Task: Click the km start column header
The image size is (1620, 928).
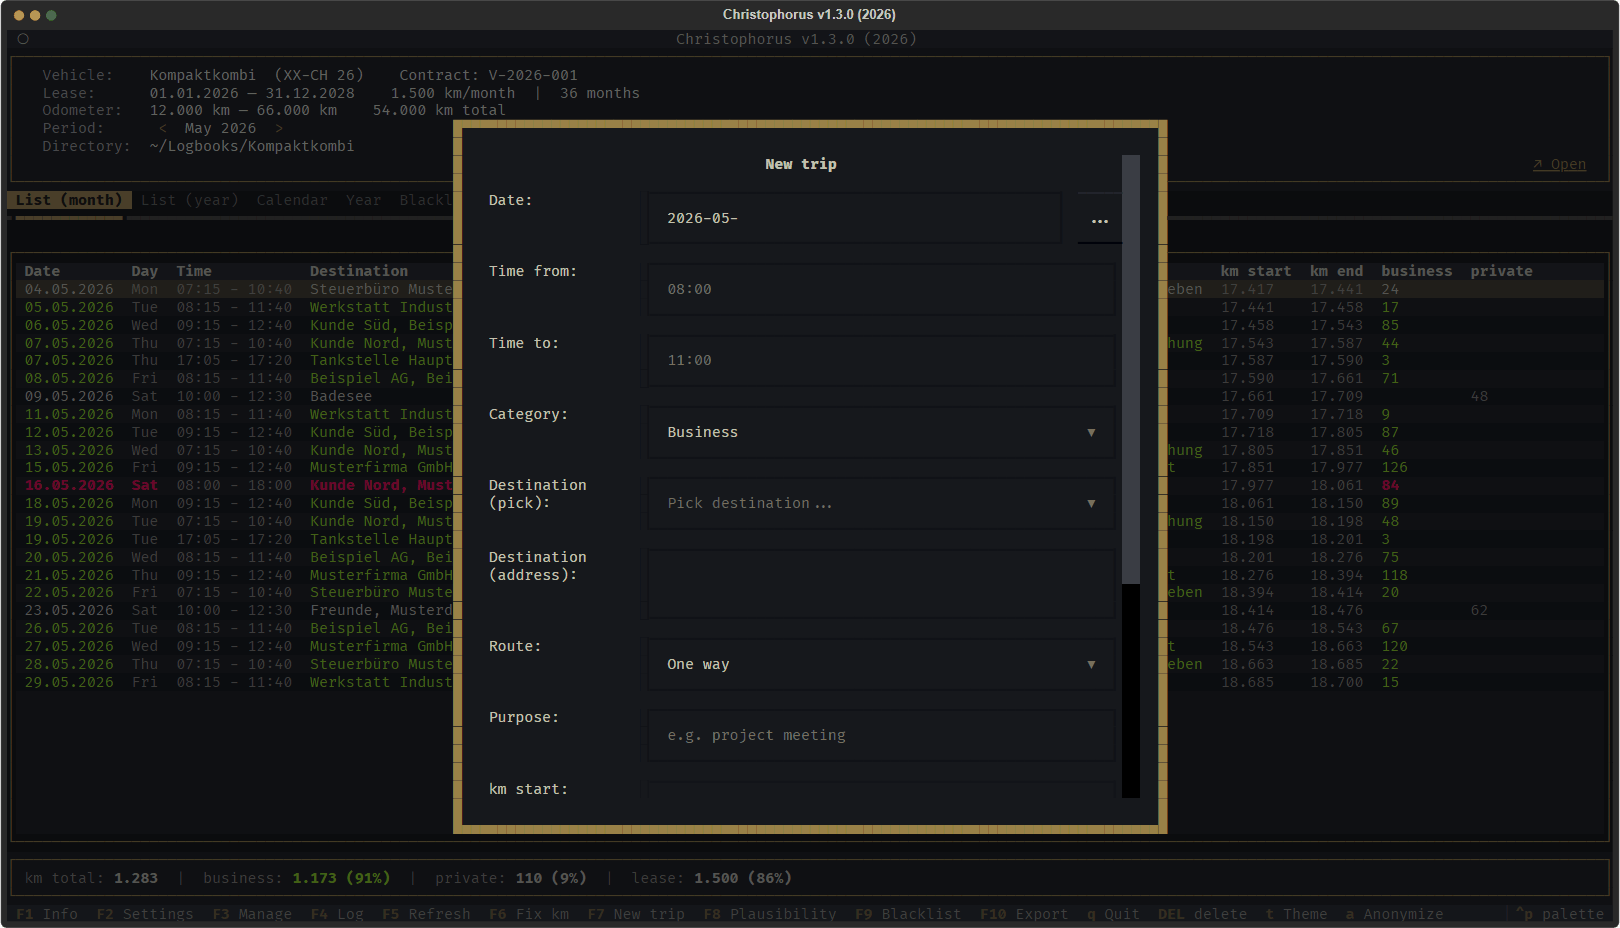Action: point(1256,271)
